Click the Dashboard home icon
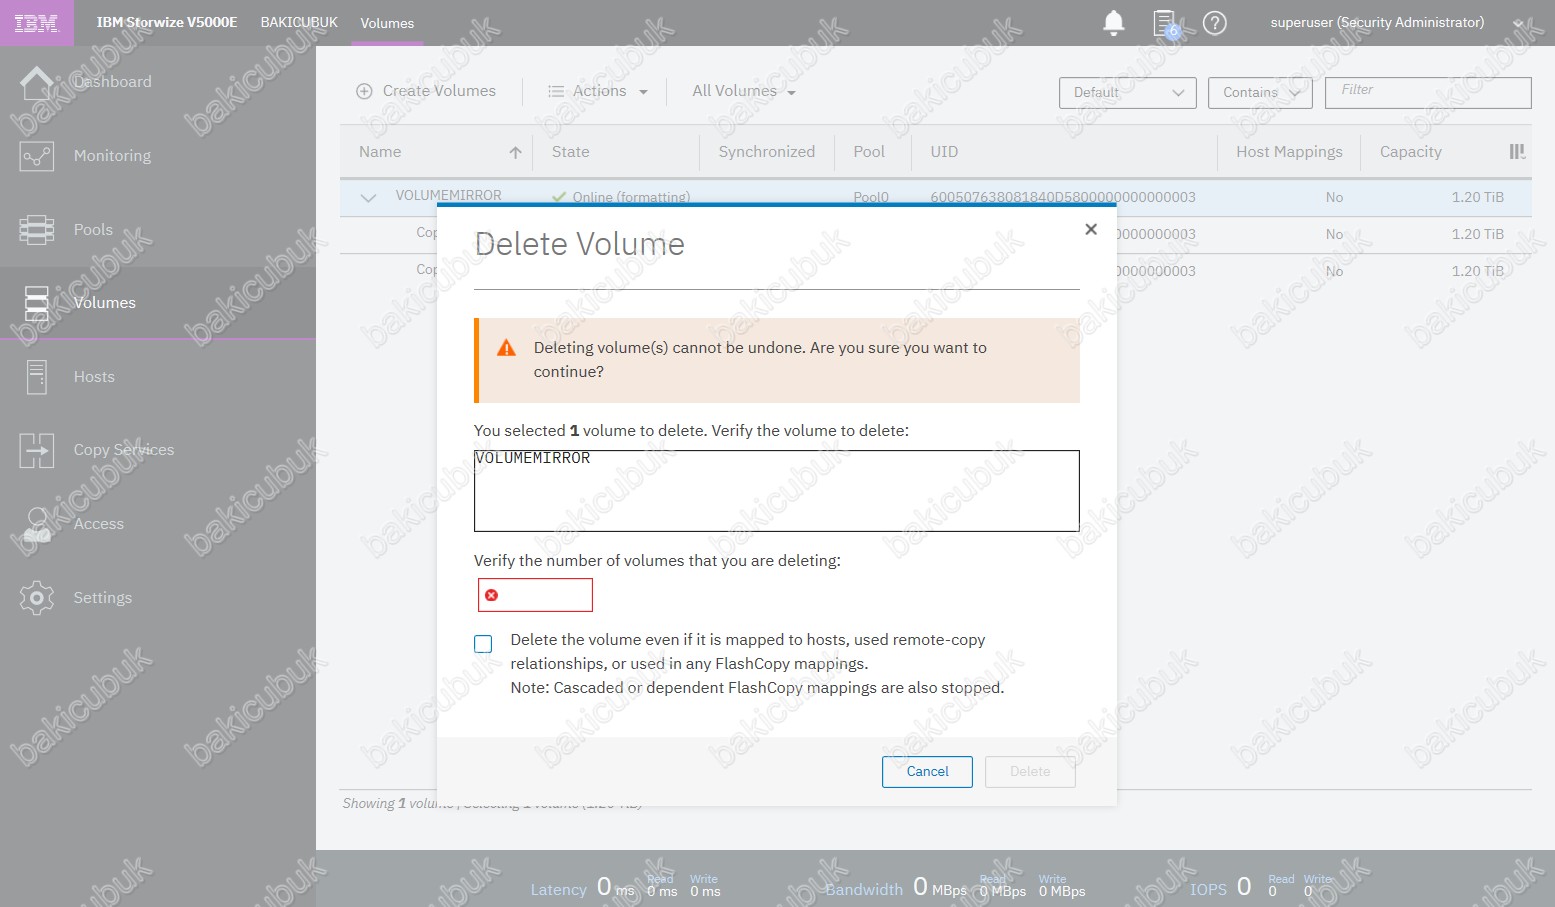The width and height of the screenshot is (1555, 907). pos(37,82)
